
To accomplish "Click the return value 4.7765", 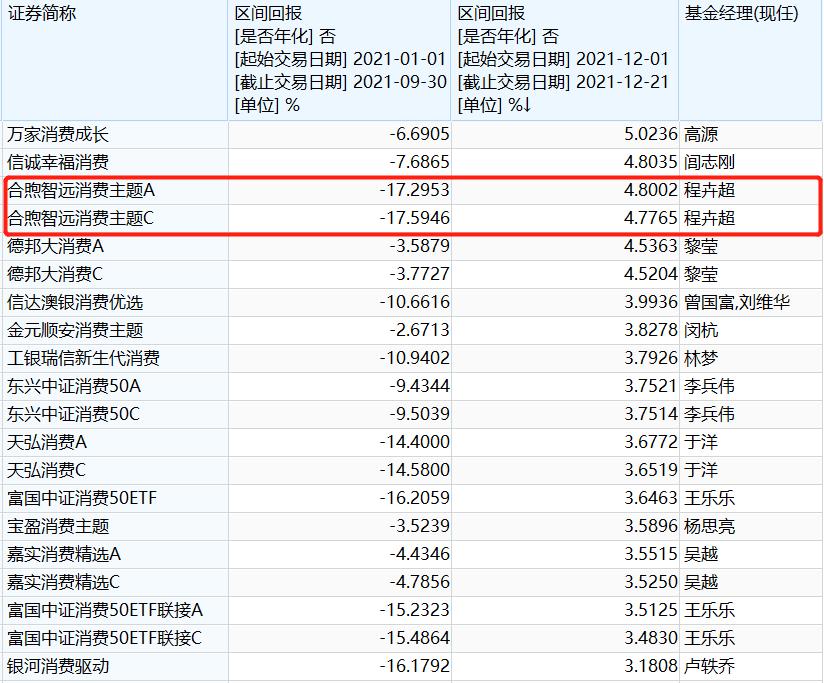I will point(651,218).
